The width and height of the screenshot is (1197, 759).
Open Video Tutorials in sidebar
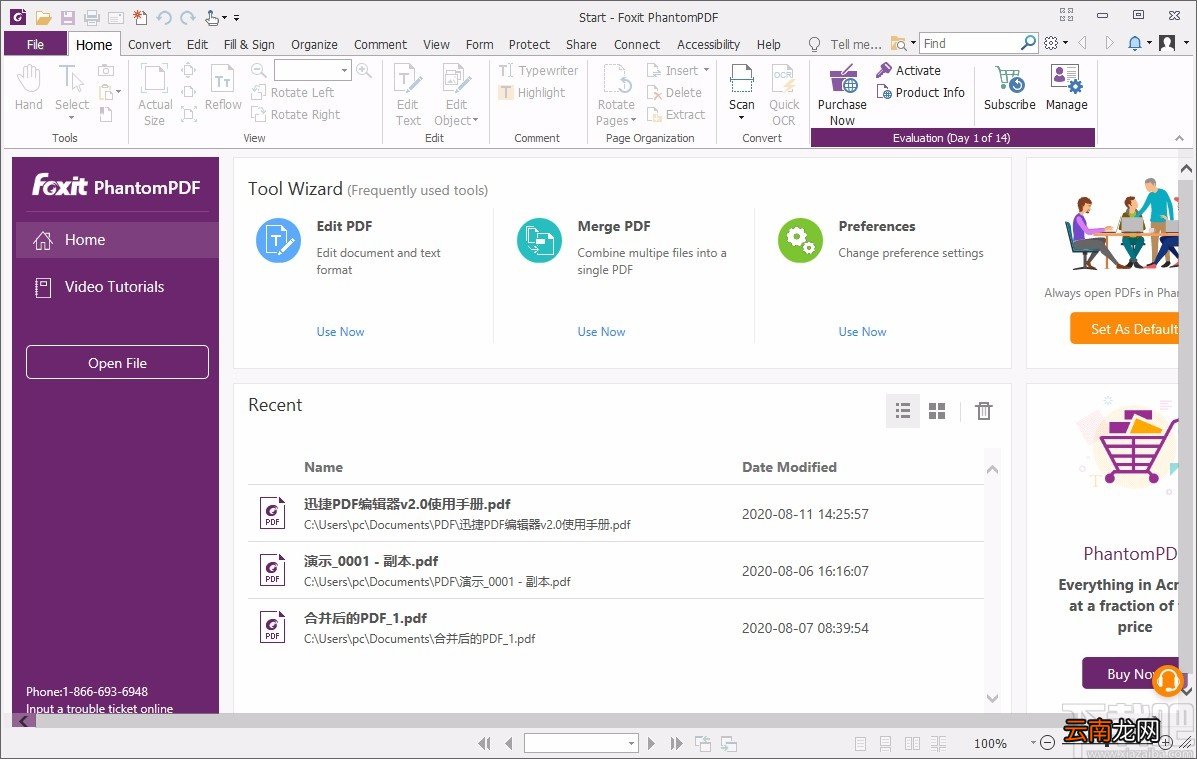click(x=115, y=287)
